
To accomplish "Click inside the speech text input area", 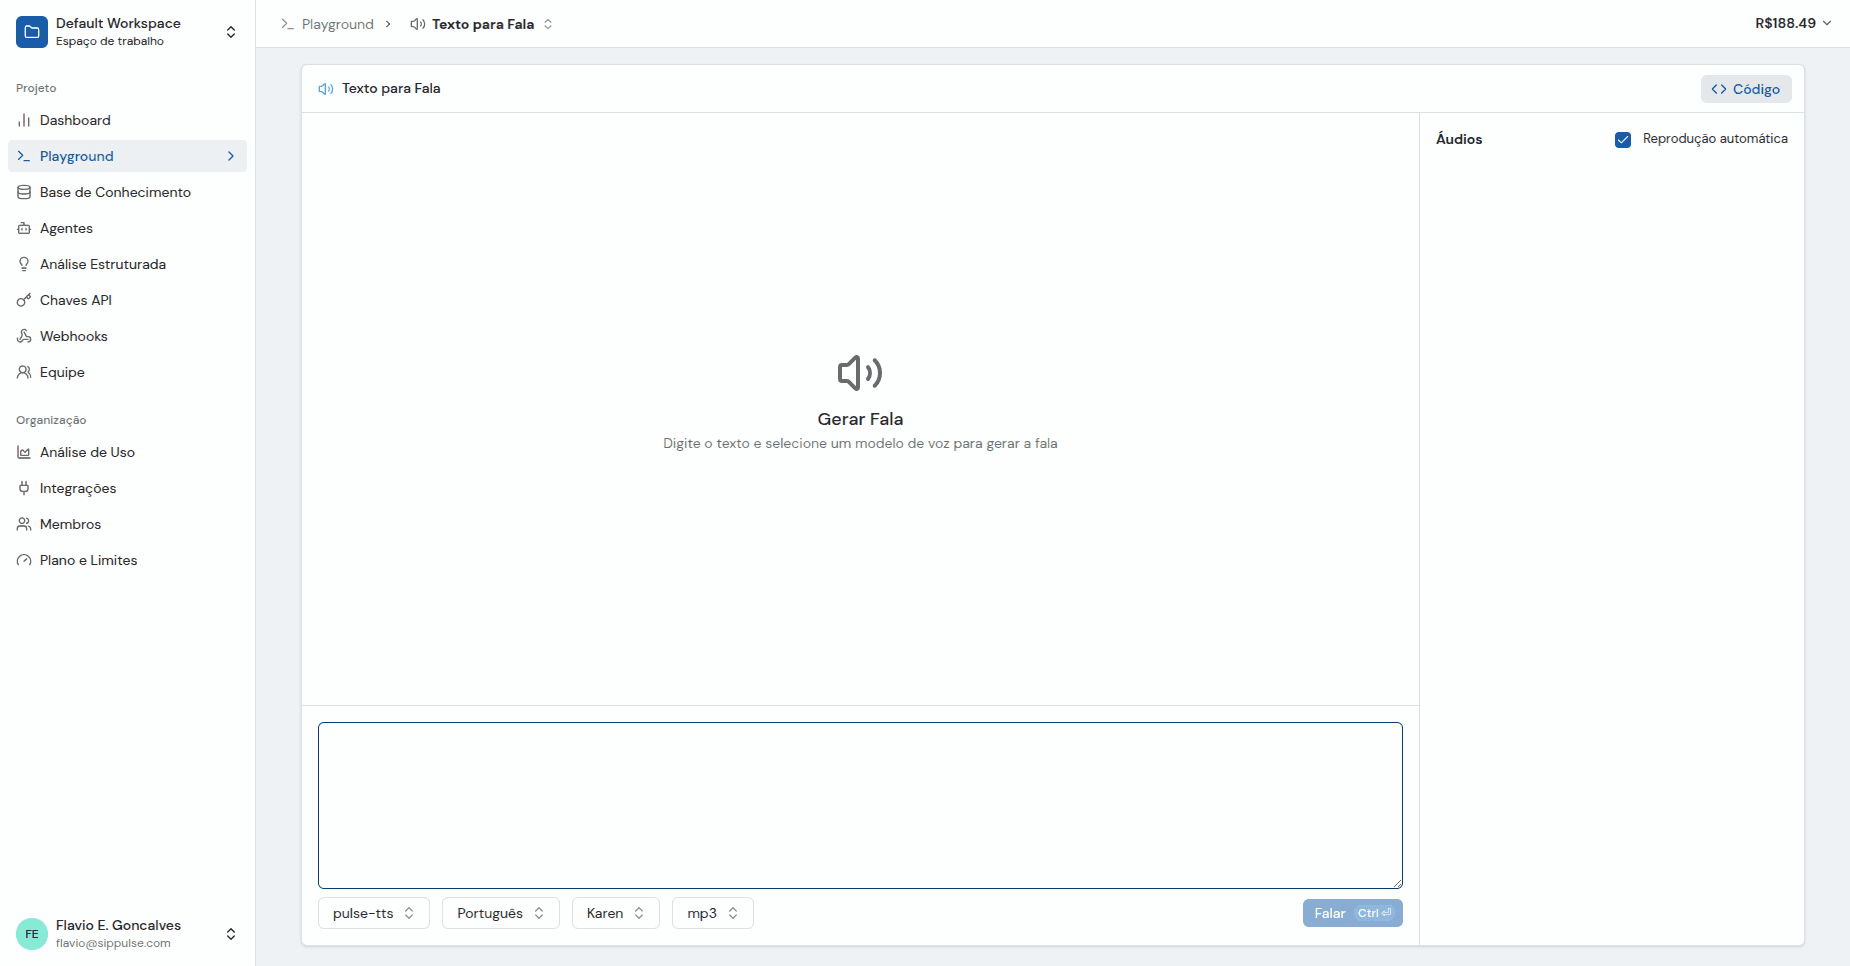I will [x=860, y=805].
